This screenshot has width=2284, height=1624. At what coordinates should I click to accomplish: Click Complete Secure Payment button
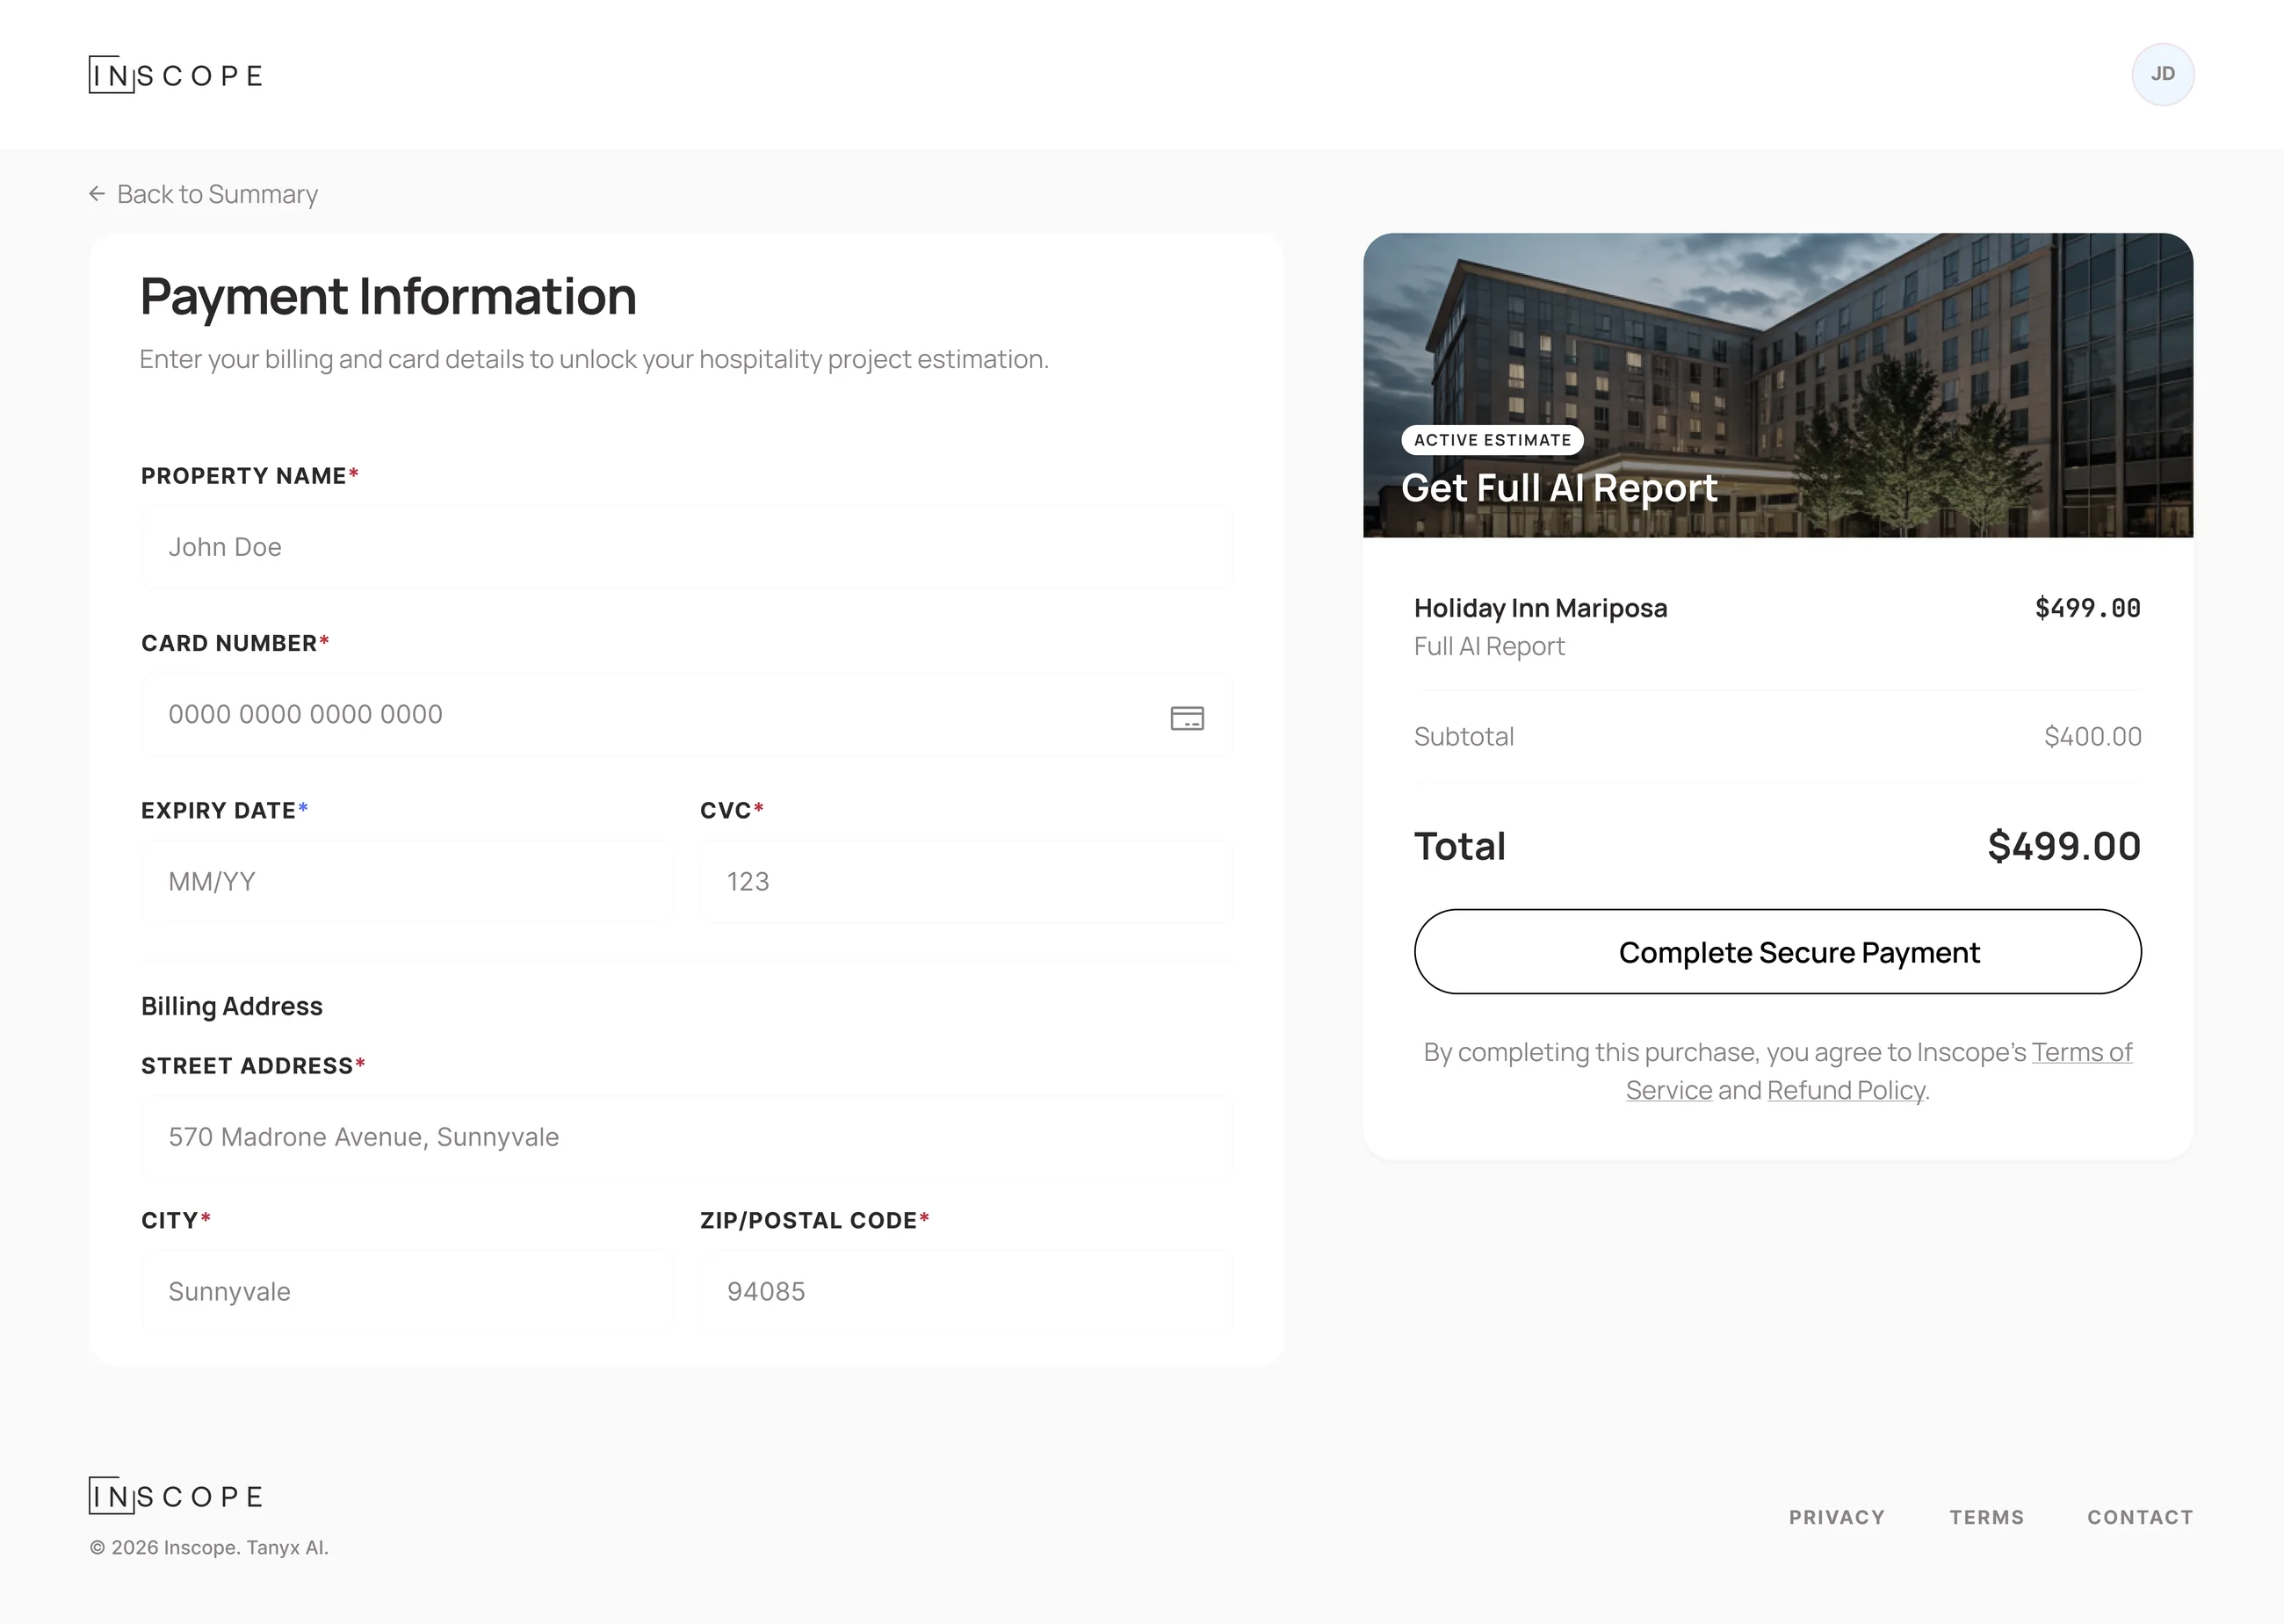pyautogui.click(x=1778, y=952)
